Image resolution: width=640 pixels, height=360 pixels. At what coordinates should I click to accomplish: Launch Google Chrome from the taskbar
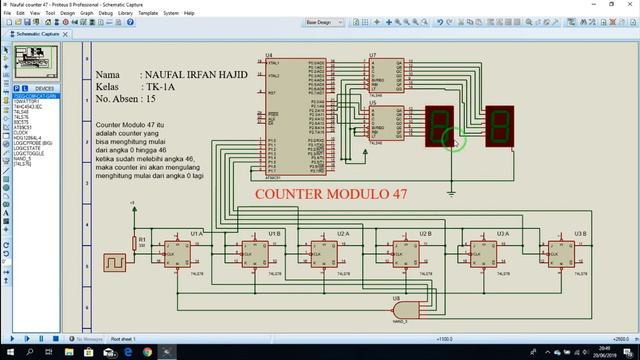(x=147, y=352)
